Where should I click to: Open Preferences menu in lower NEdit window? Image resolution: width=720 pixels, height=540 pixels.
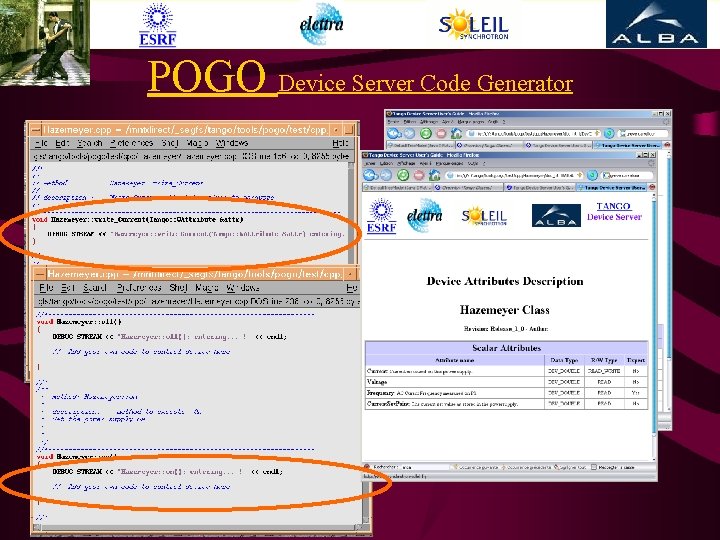(x=139, y=287)
